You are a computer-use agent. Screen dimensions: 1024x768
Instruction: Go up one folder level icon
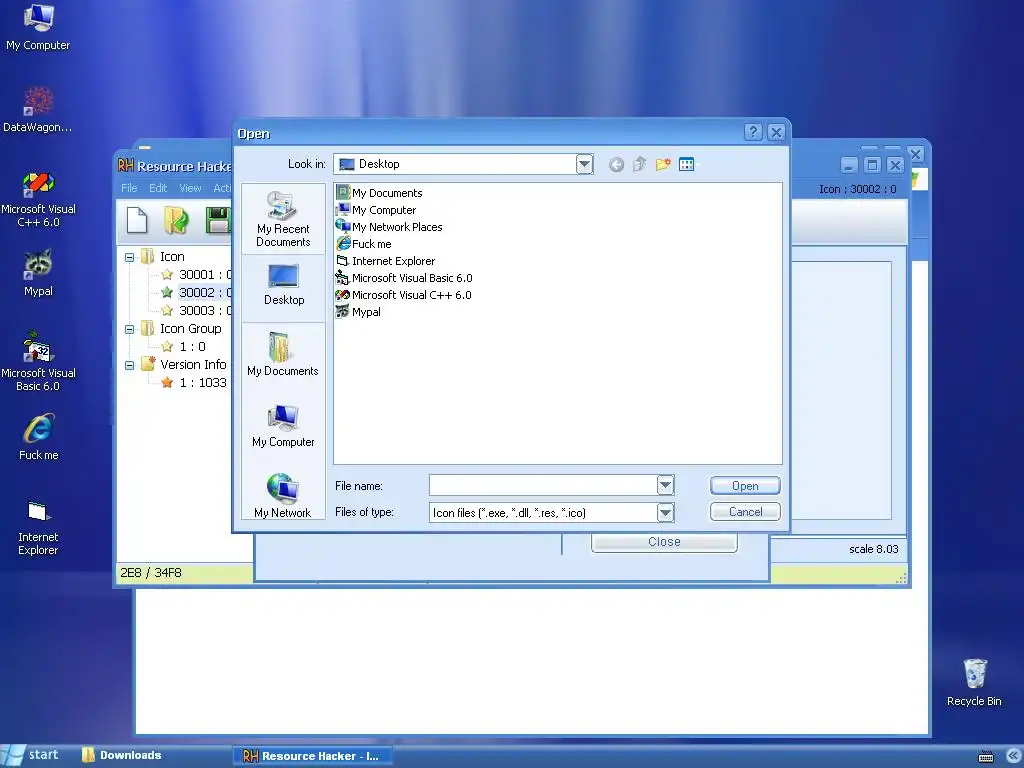point(639,165)
